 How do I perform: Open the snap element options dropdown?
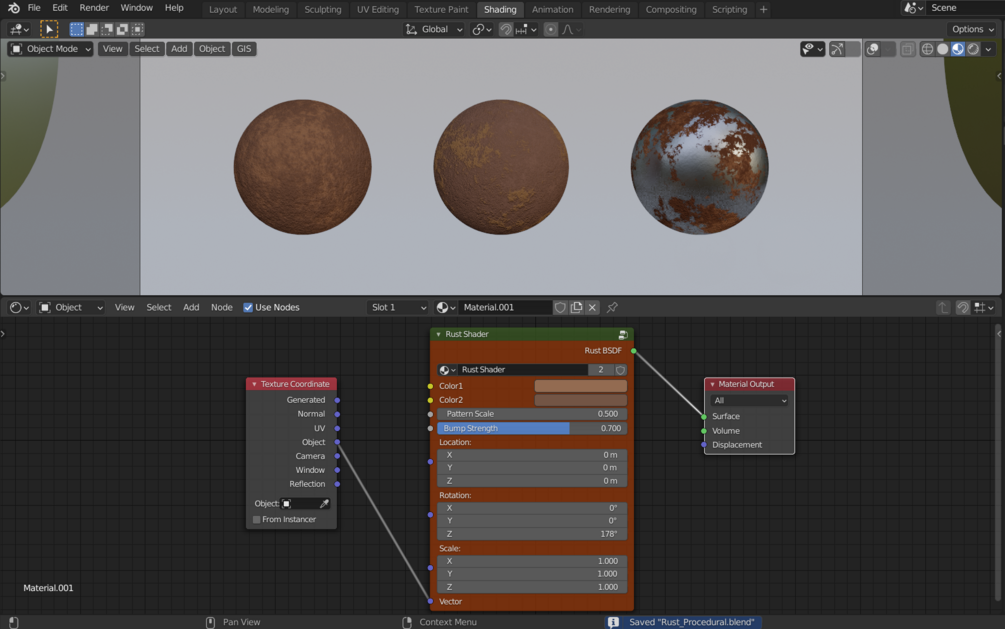526,29
